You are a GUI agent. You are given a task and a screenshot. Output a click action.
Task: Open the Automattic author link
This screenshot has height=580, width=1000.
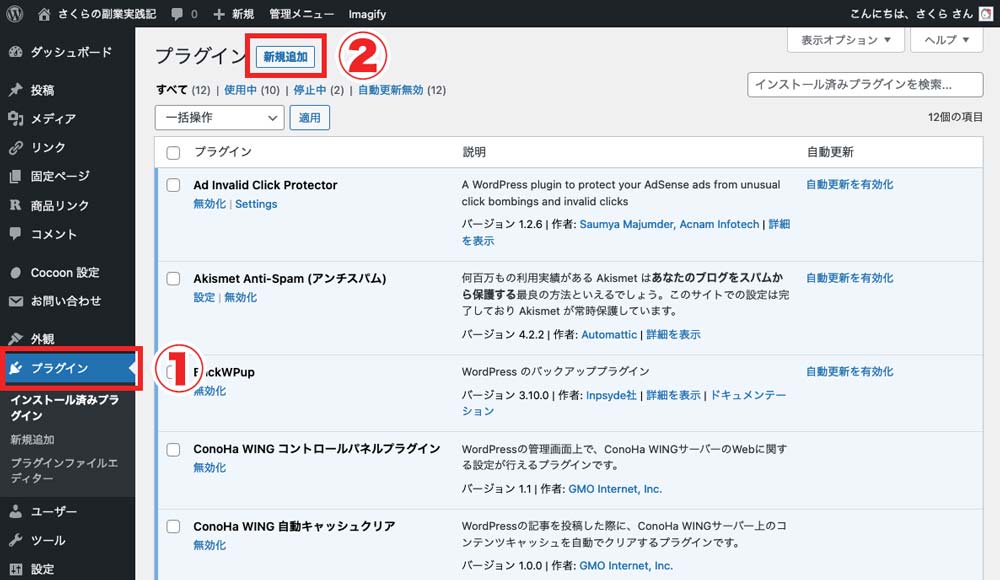pos(609,334)
